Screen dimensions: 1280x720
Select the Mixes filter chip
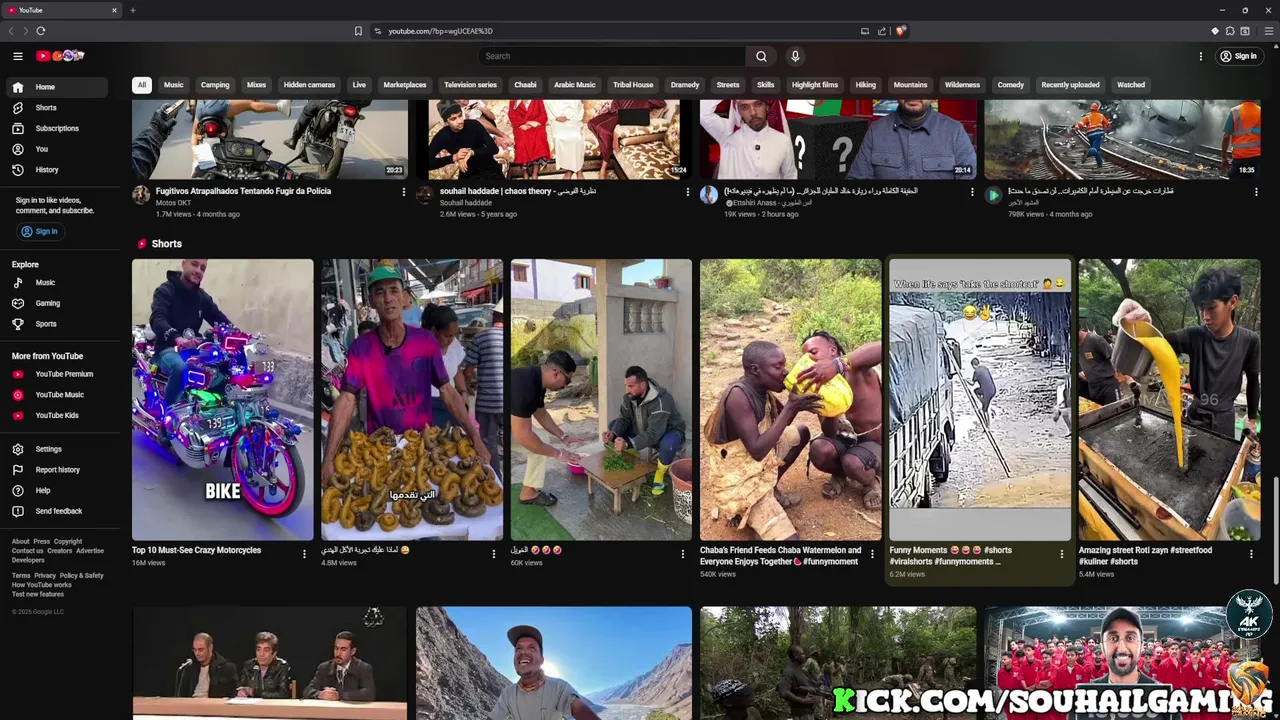pyautogui.click(x=256, y=85)
